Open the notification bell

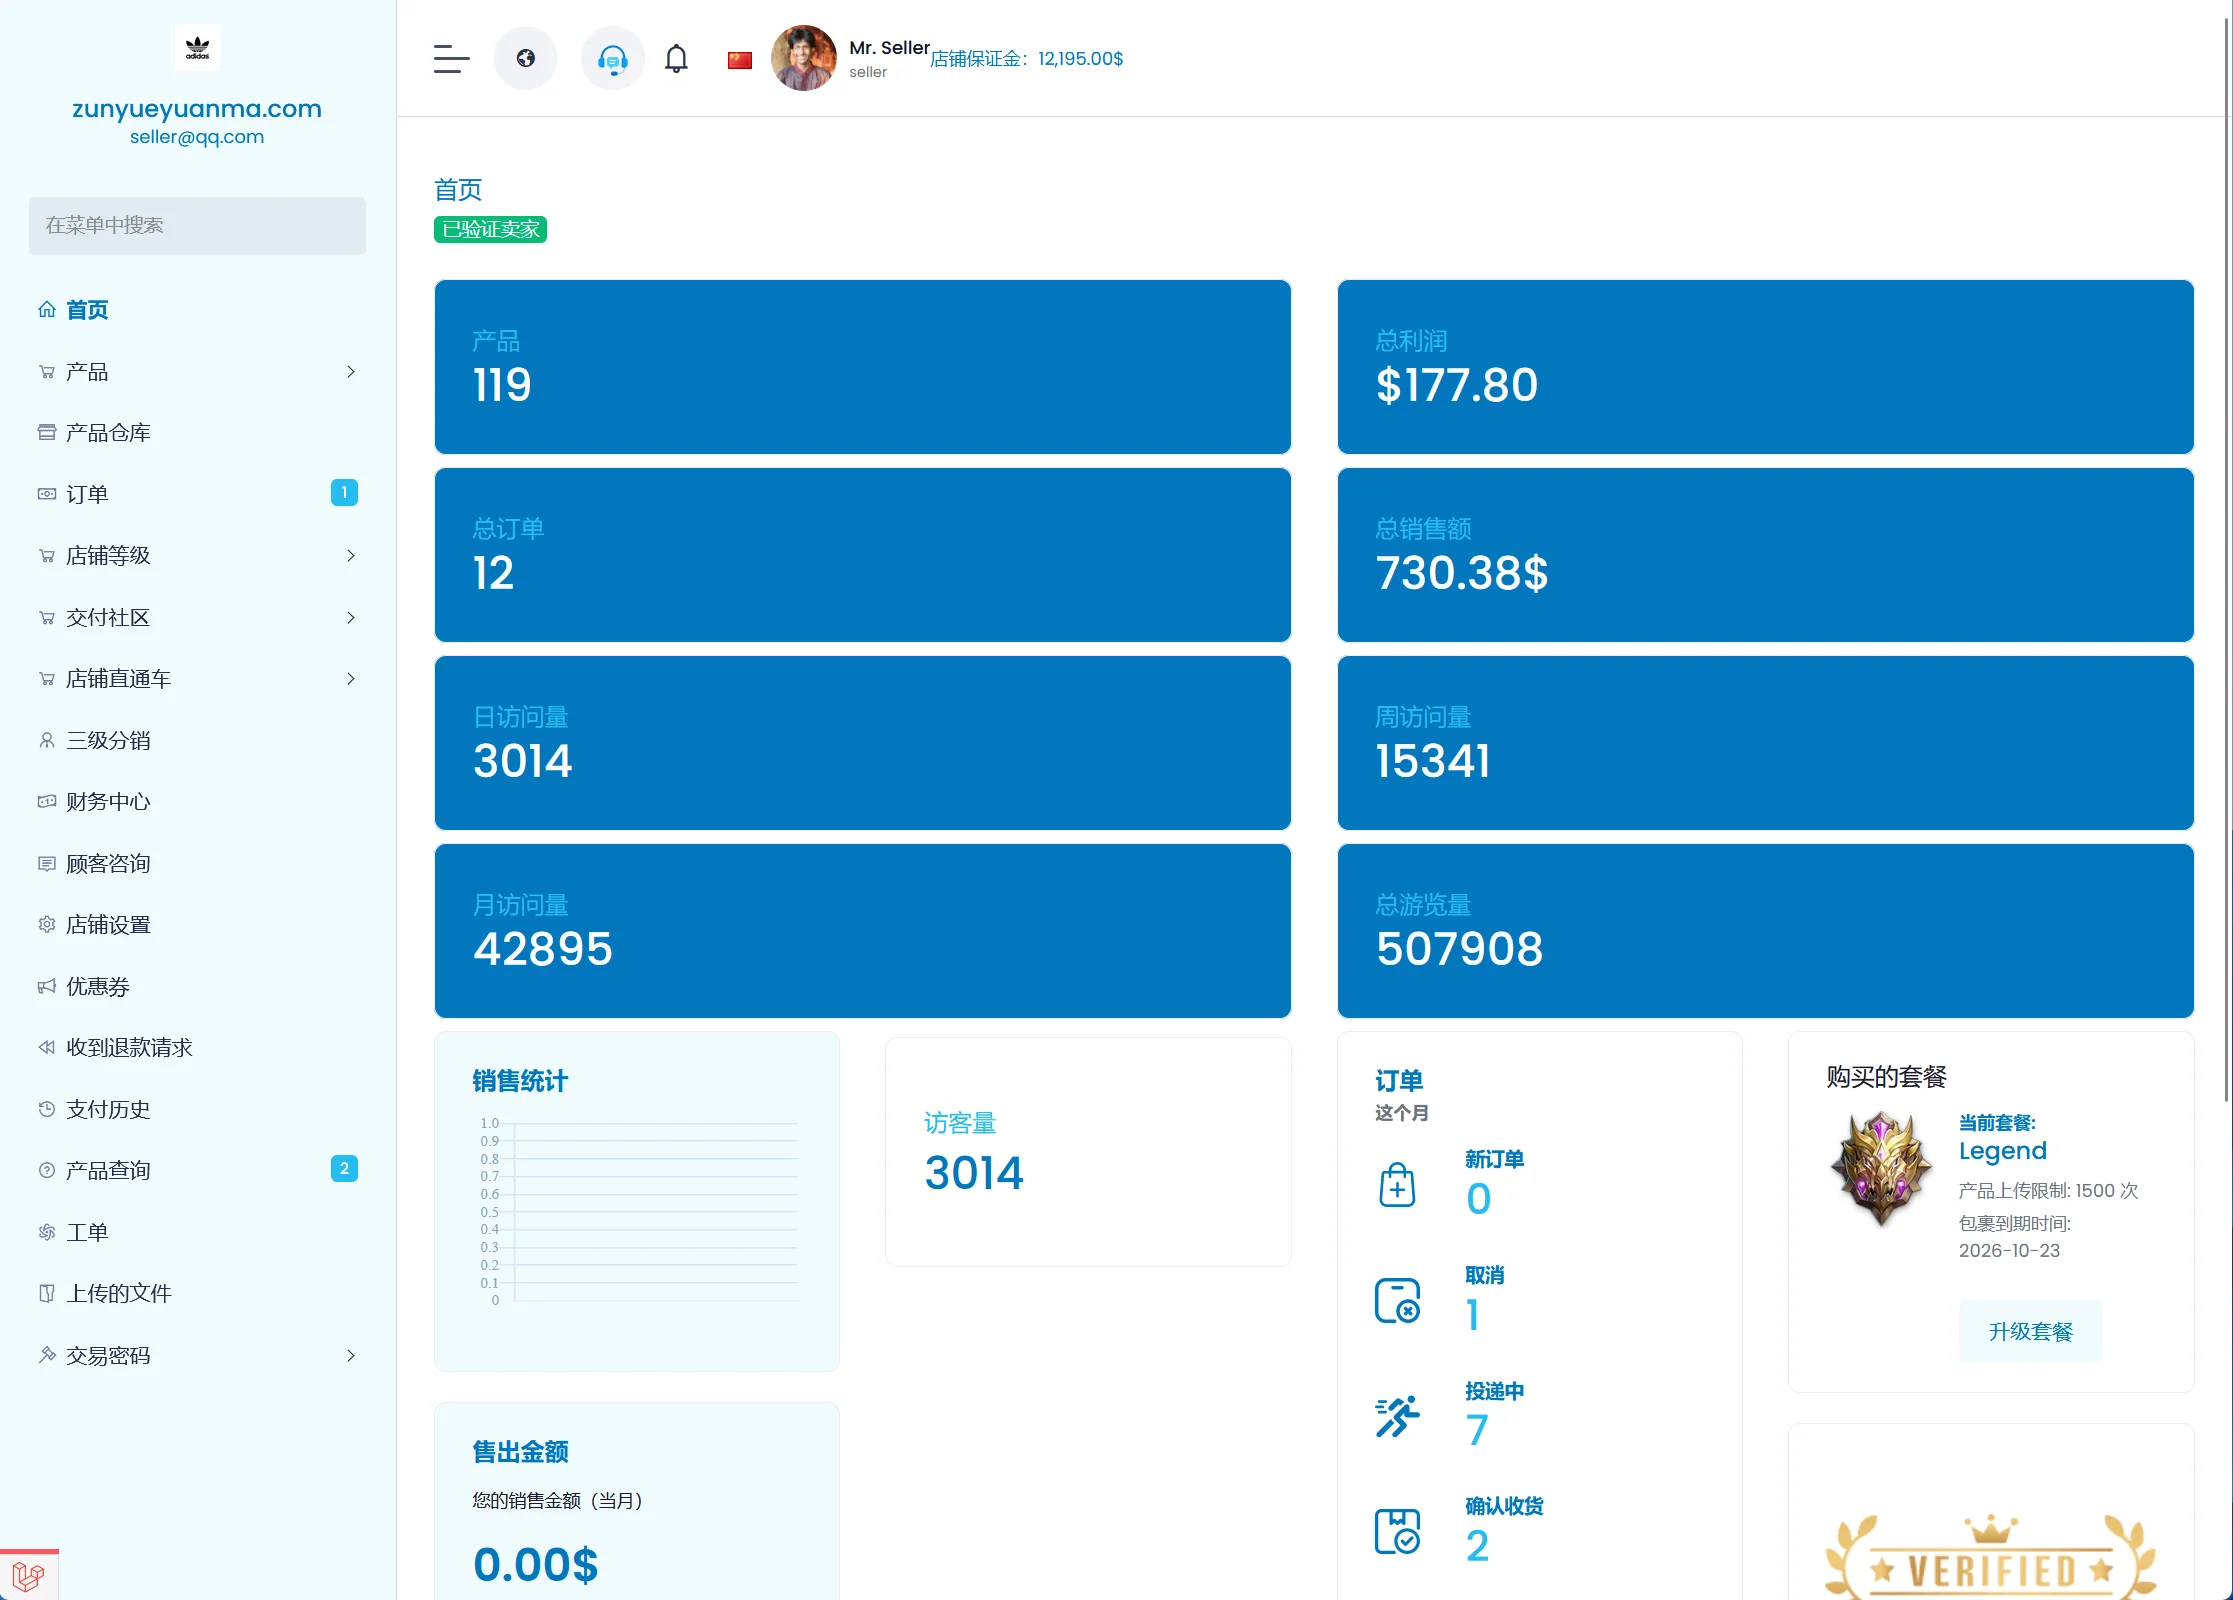click(x=676, y=59)
